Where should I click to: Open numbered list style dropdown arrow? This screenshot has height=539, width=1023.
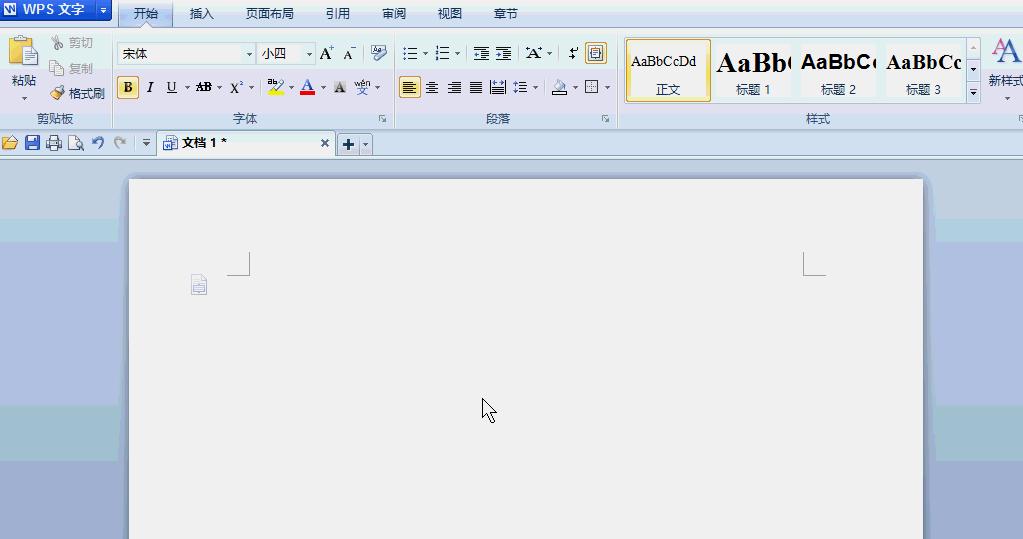(x=457, y=54)
